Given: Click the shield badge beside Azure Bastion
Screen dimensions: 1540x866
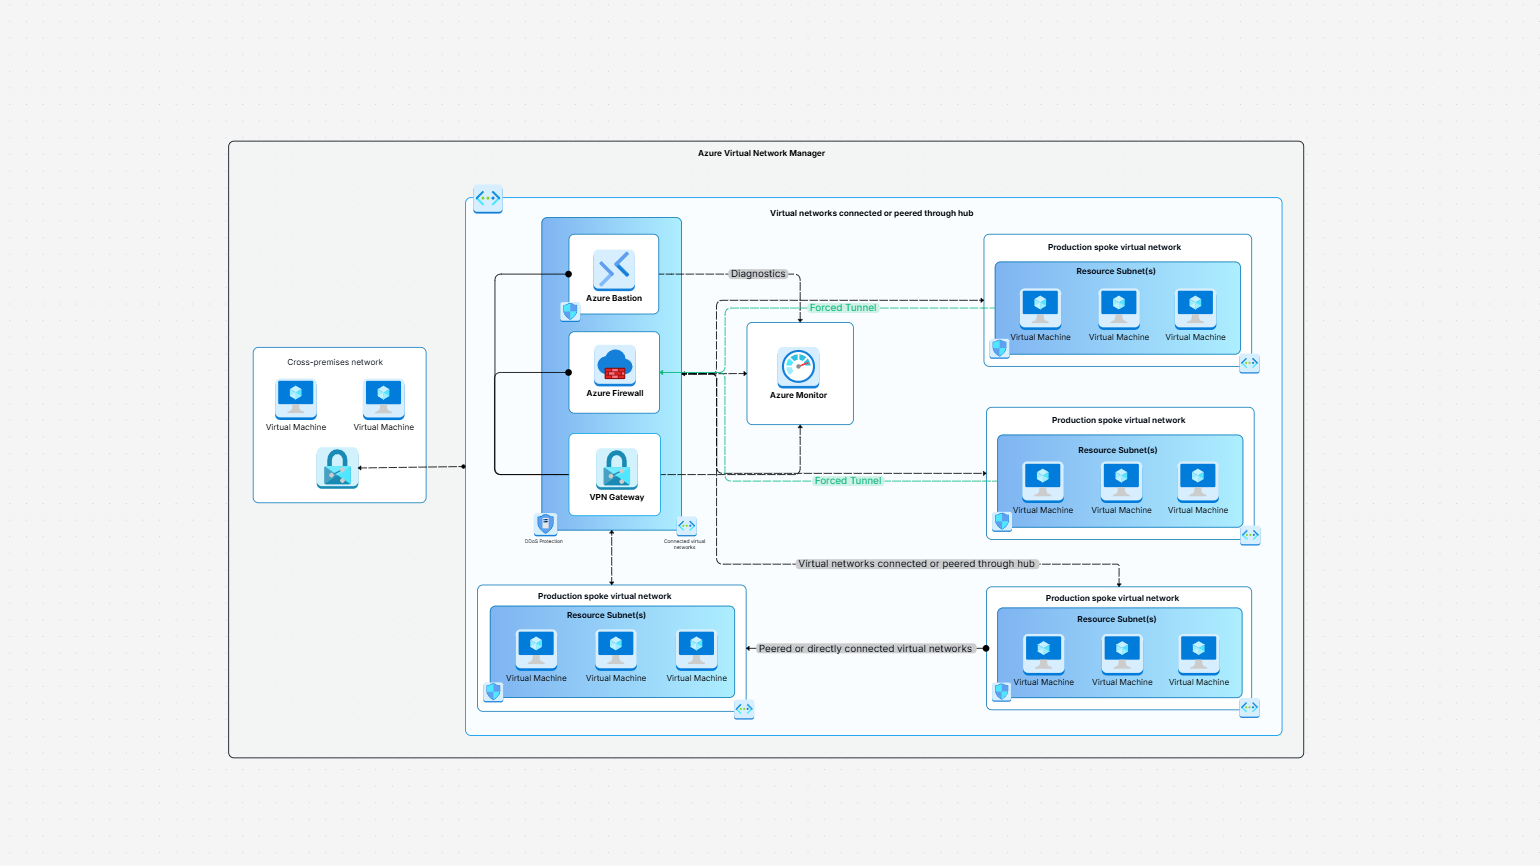Looking at the screenshot, I should tap(570, 311).
